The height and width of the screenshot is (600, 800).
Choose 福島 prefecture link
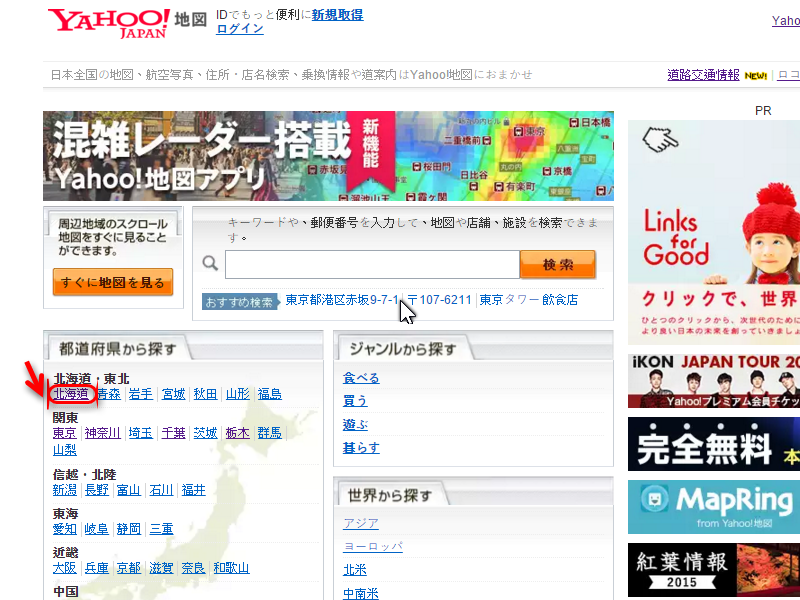click(x=270, y=394)
